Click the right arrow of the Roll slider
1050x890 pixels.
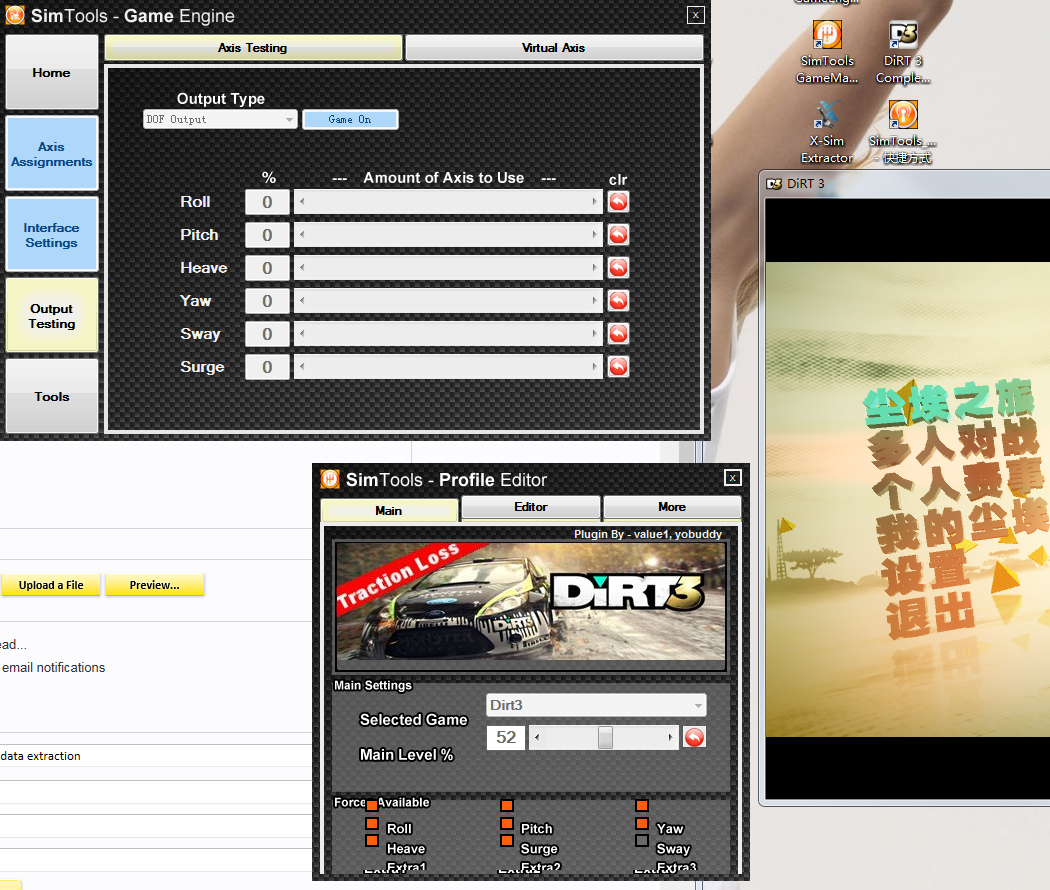594,202
